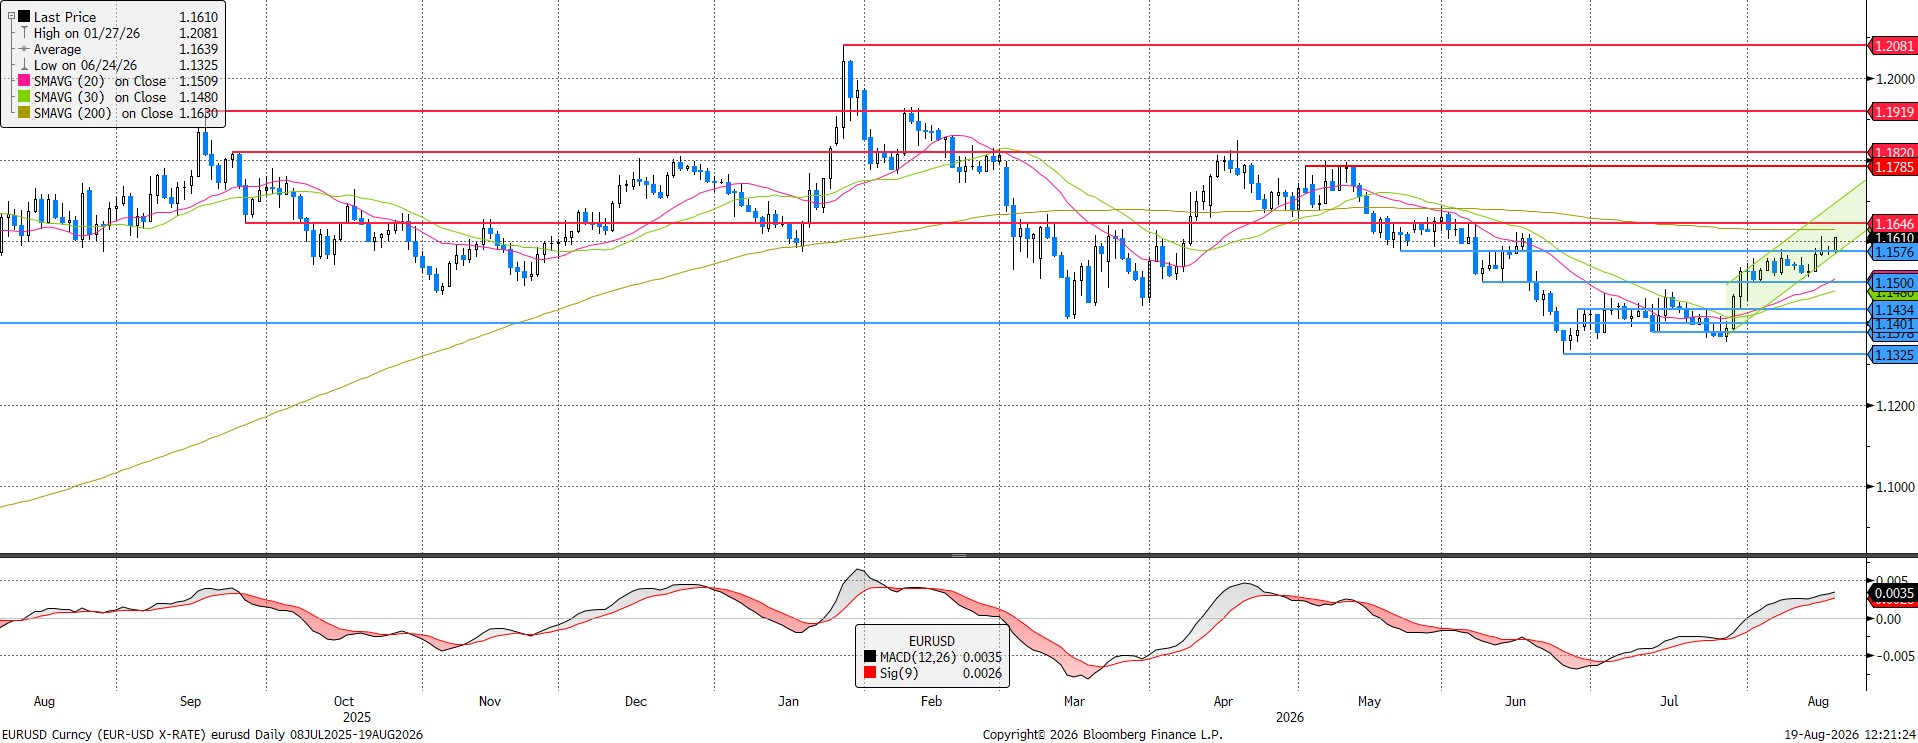Click the 1.2081 red price label
The image size is (1918, 743).
1892,46
